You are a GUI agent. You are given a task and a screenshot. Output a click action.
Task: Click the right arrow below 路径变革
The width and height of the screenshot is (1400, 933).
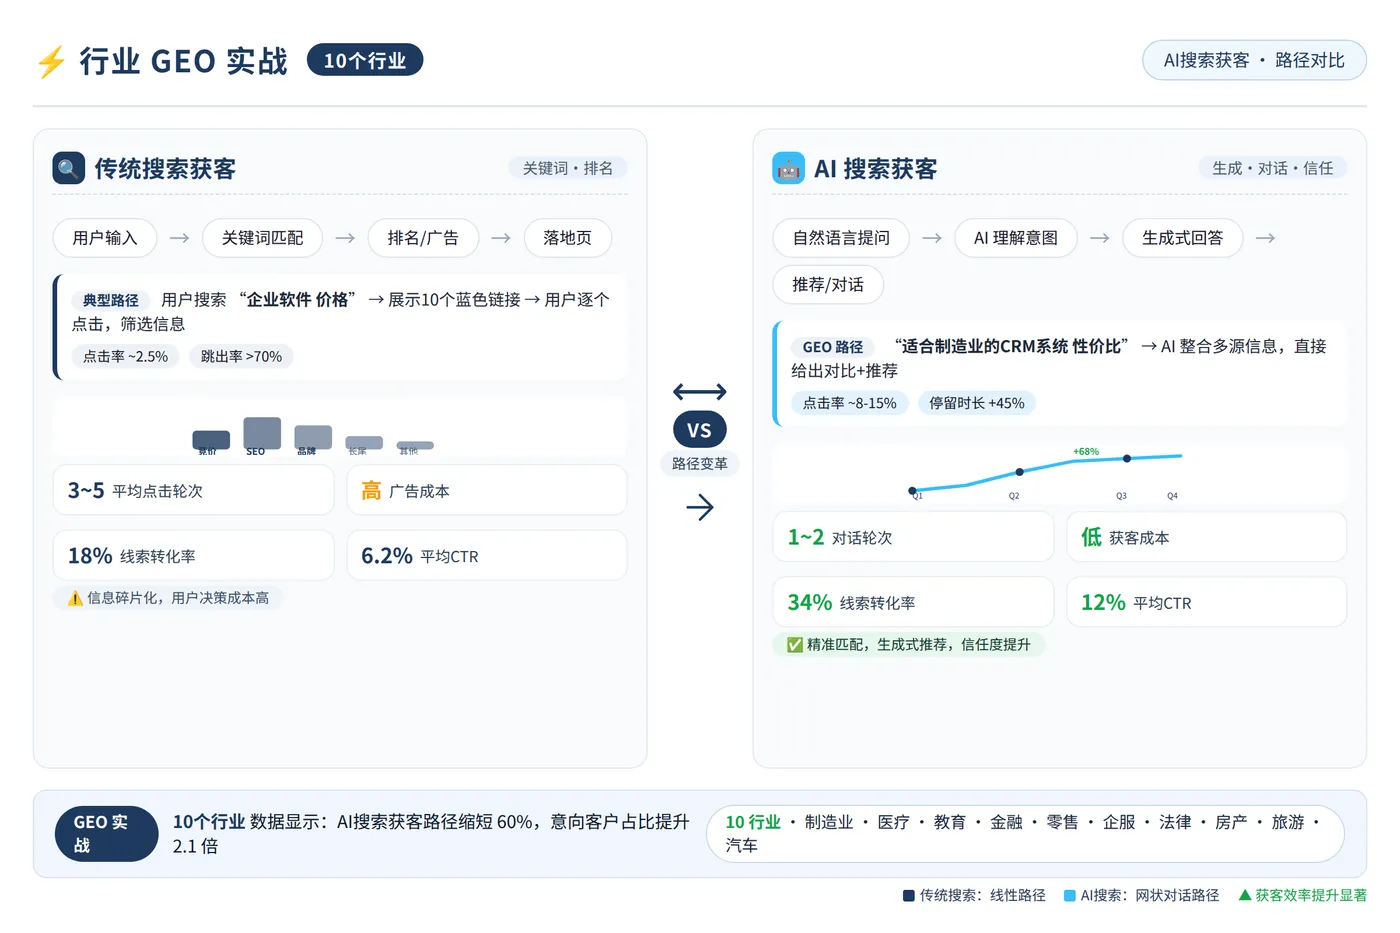click(700, 507)
